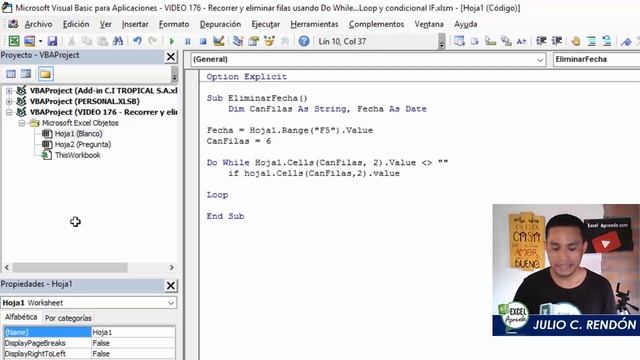Click the Copy toolbar icon
640x360 pixels.
pyautogui.click(x=87, y=41)
